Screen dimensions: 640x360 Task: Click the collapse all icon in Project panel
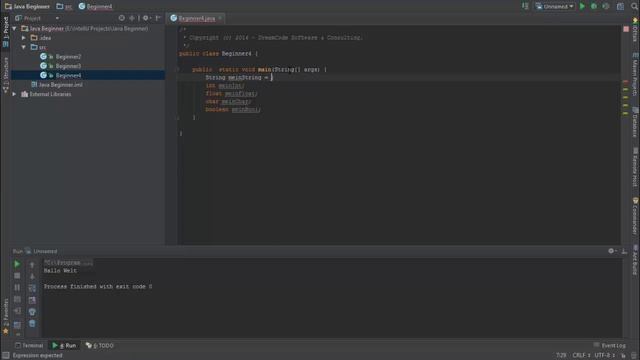pos(133,18)
